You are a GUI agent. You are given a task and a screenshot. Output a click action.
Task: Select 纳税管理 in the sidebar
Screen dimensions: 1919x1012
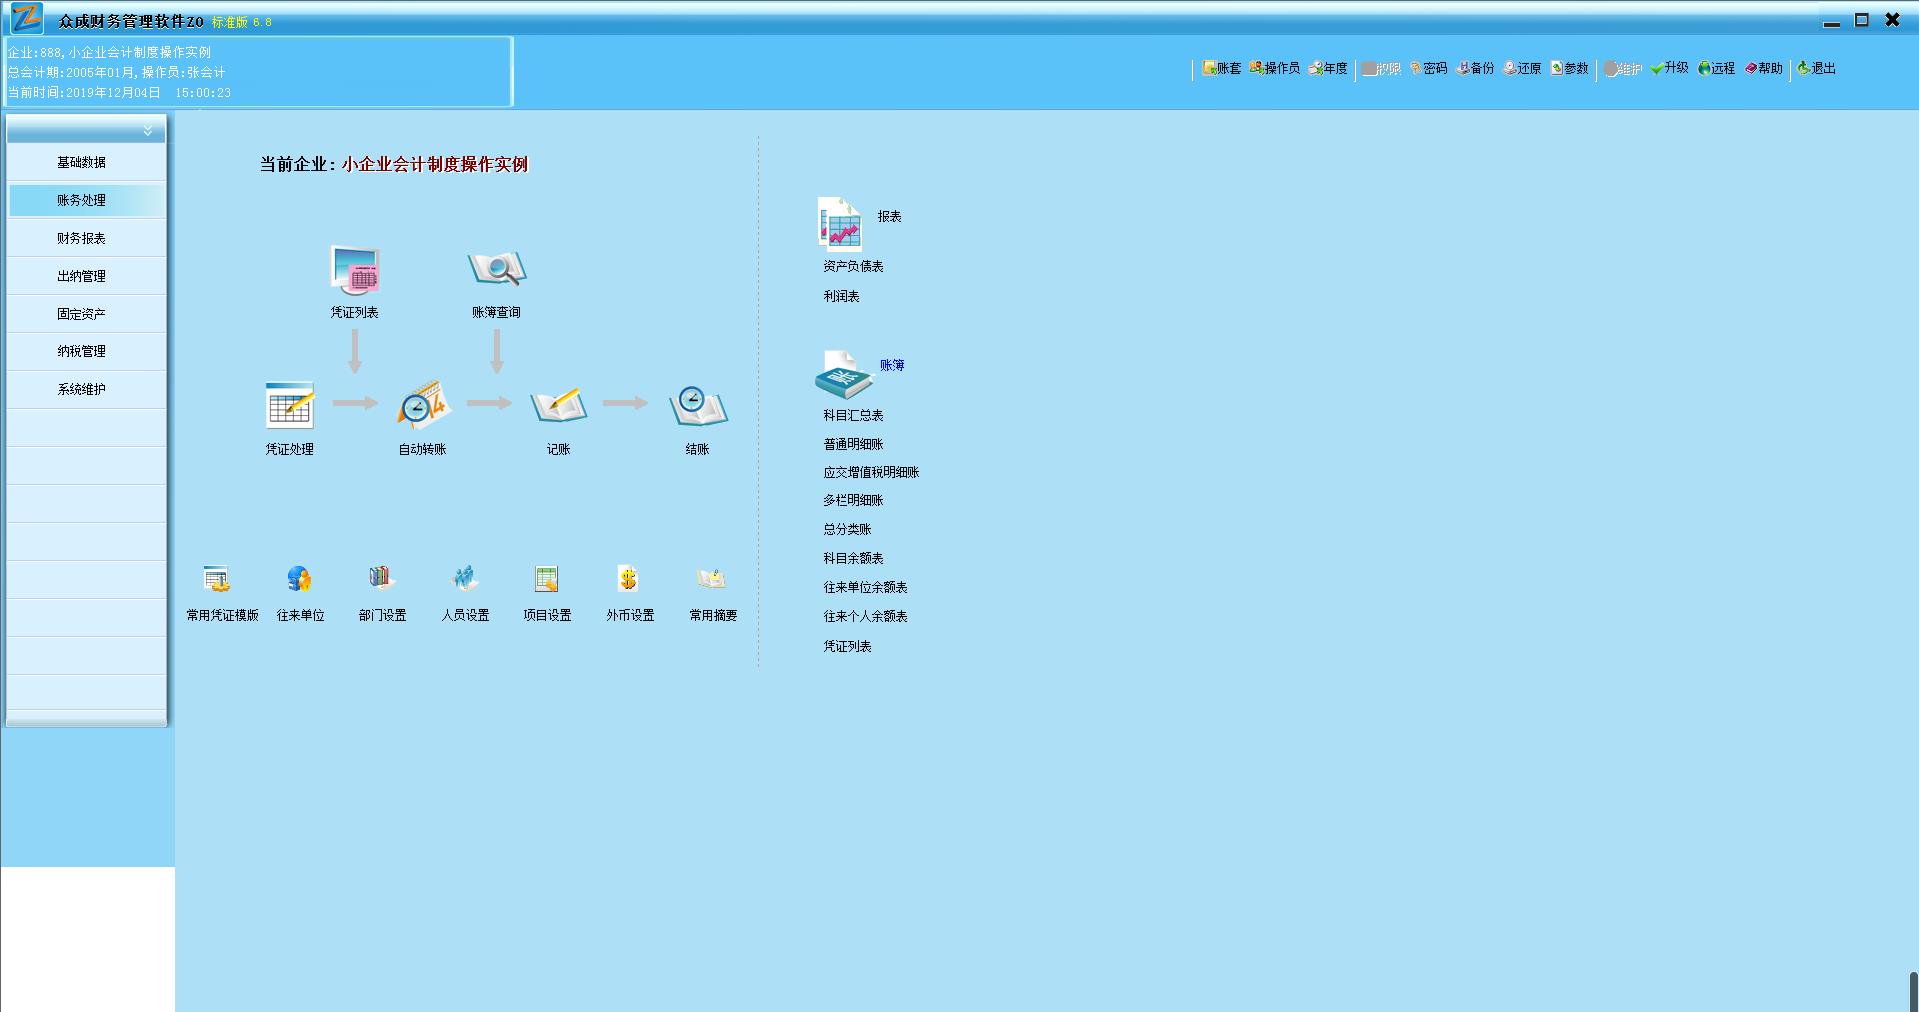coord(86,351)
